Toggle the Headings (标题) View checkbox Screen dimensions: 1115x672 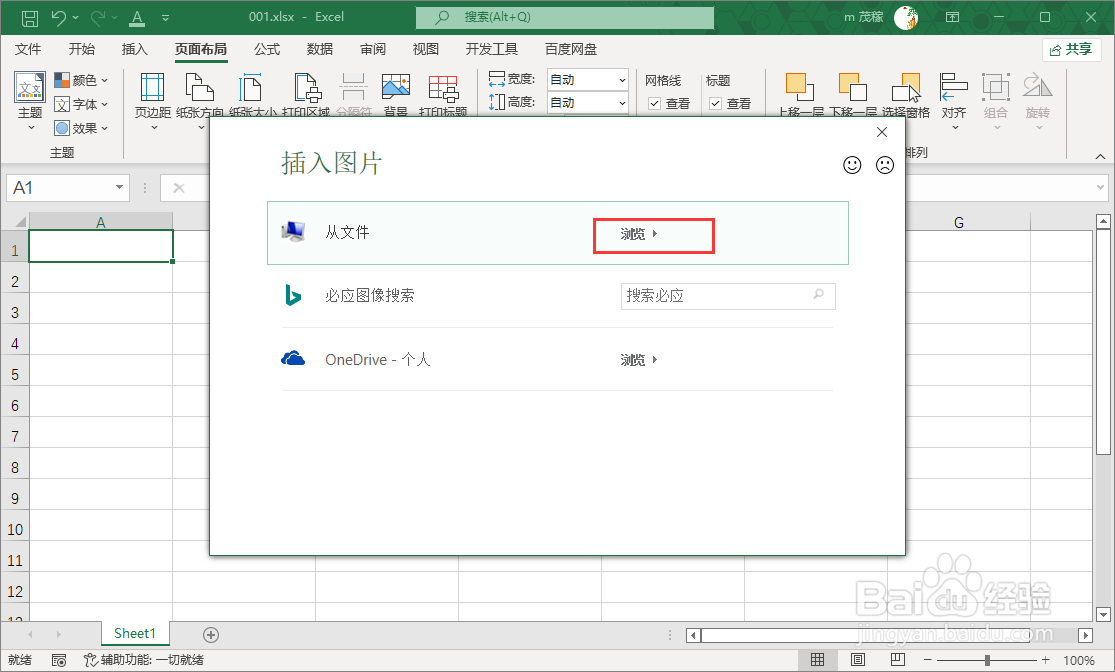tap(716, 104)
